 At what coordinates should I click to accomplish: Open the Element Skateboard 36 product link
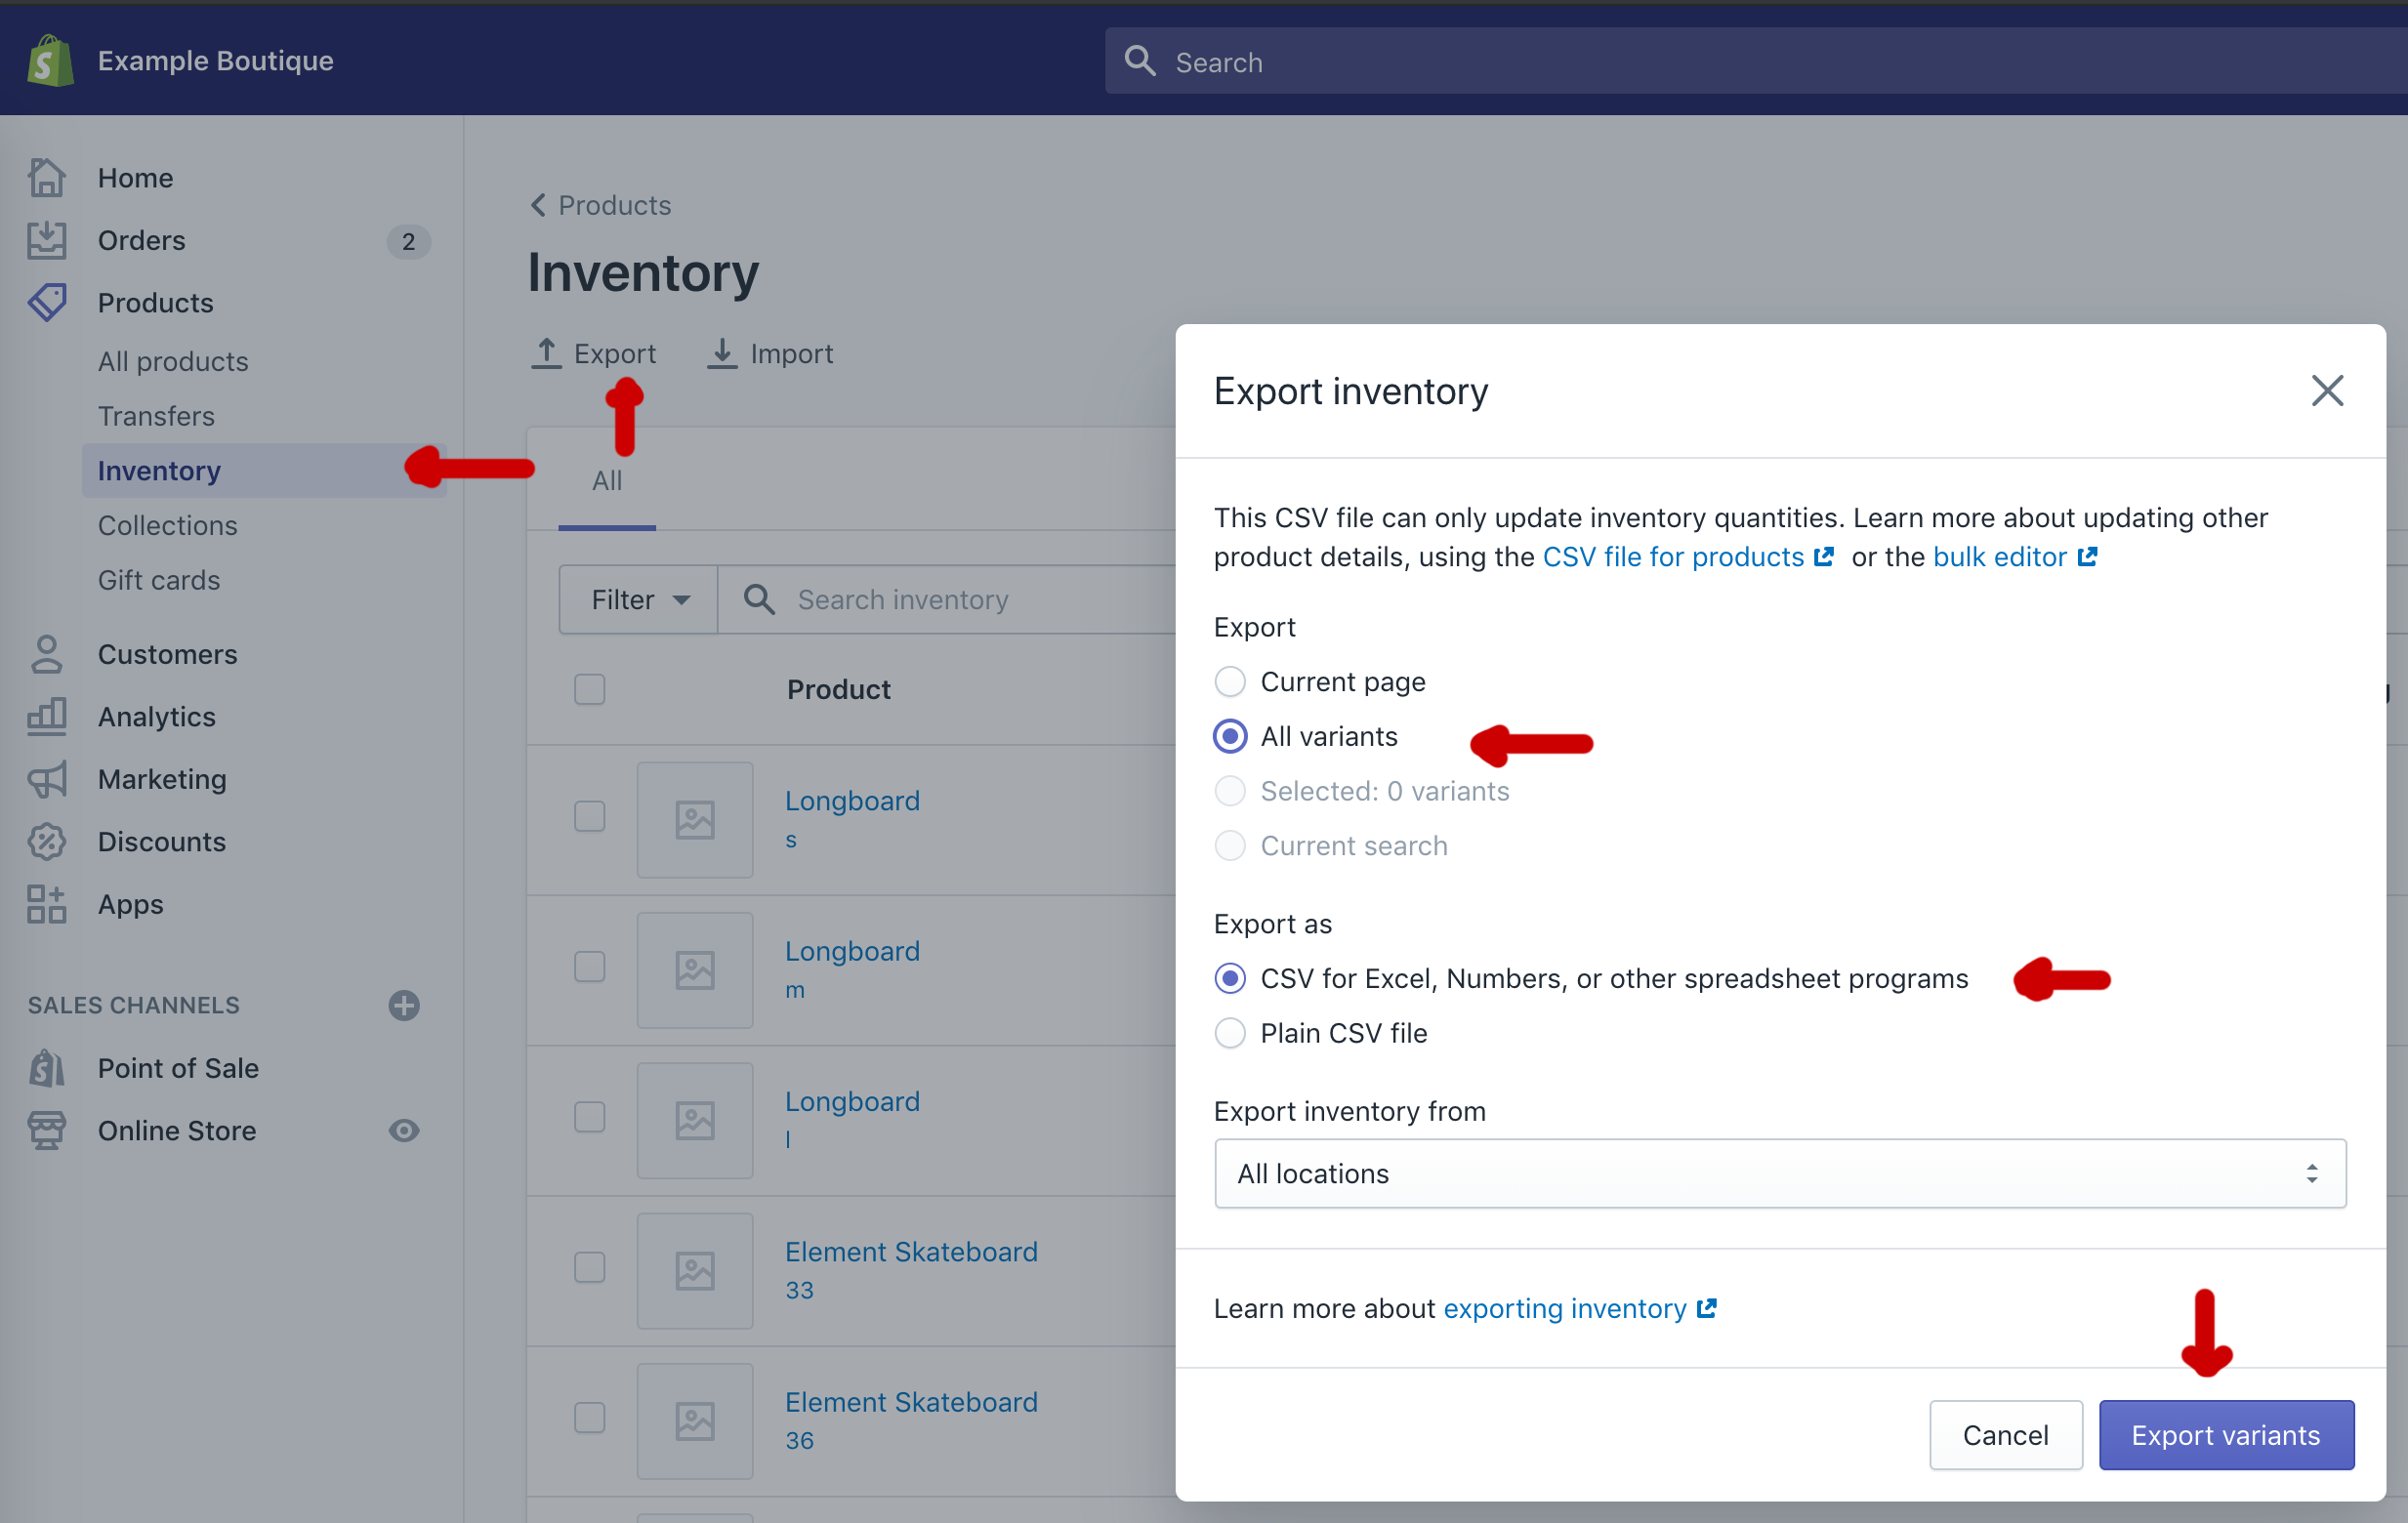coord(911,1402)
